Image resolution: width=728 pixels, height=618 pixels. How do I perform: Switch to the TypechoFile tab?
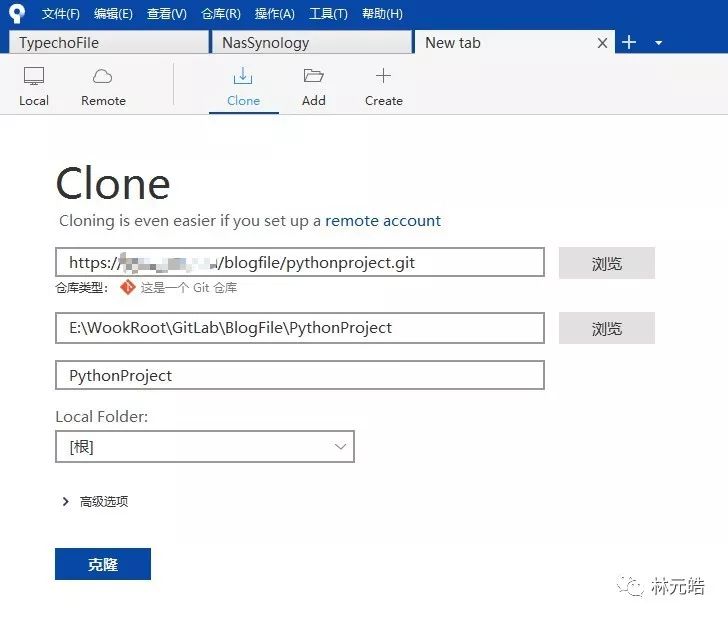point(109,43)
